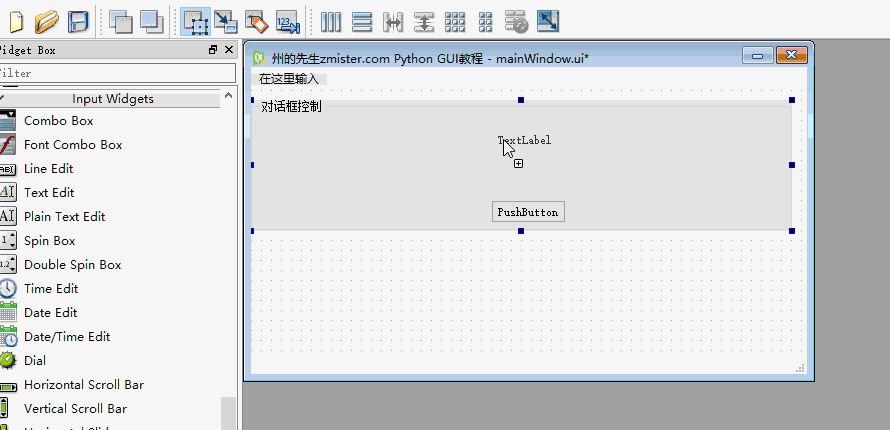Switch to Edit Signals/Slots mode
890x430 pixels.
(x=226, y=22)
